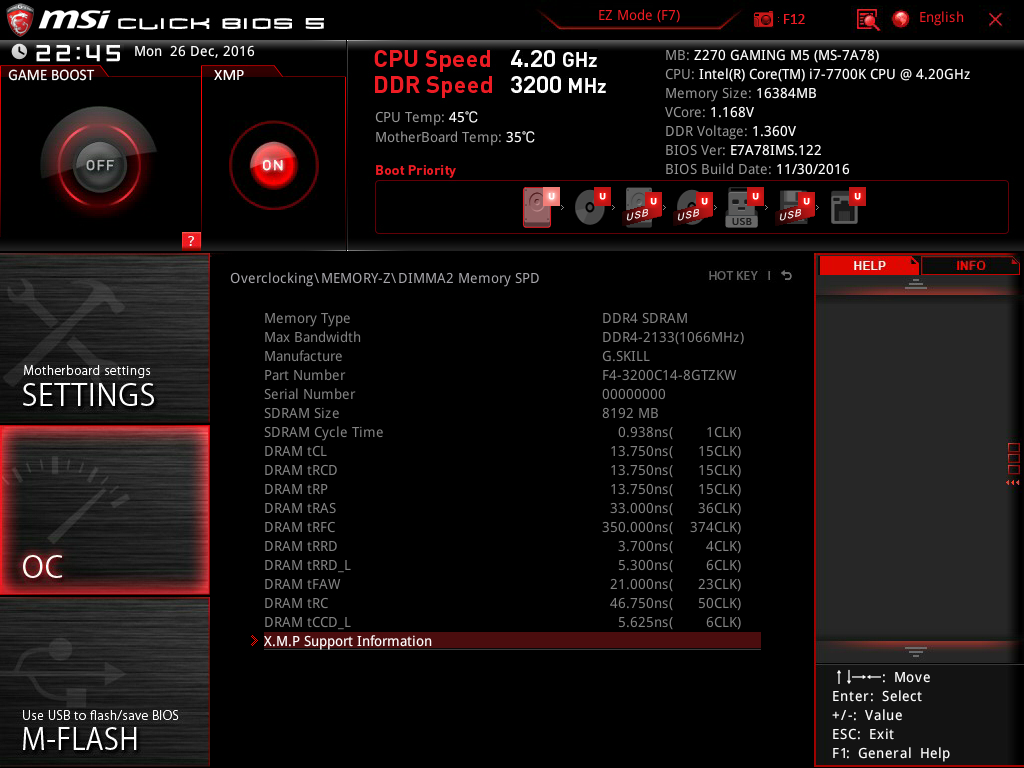This screenshot has width=1024, height=768.
Task: Click the Memory Type row value DDR4 SDRAM
Action: [645, 318]
